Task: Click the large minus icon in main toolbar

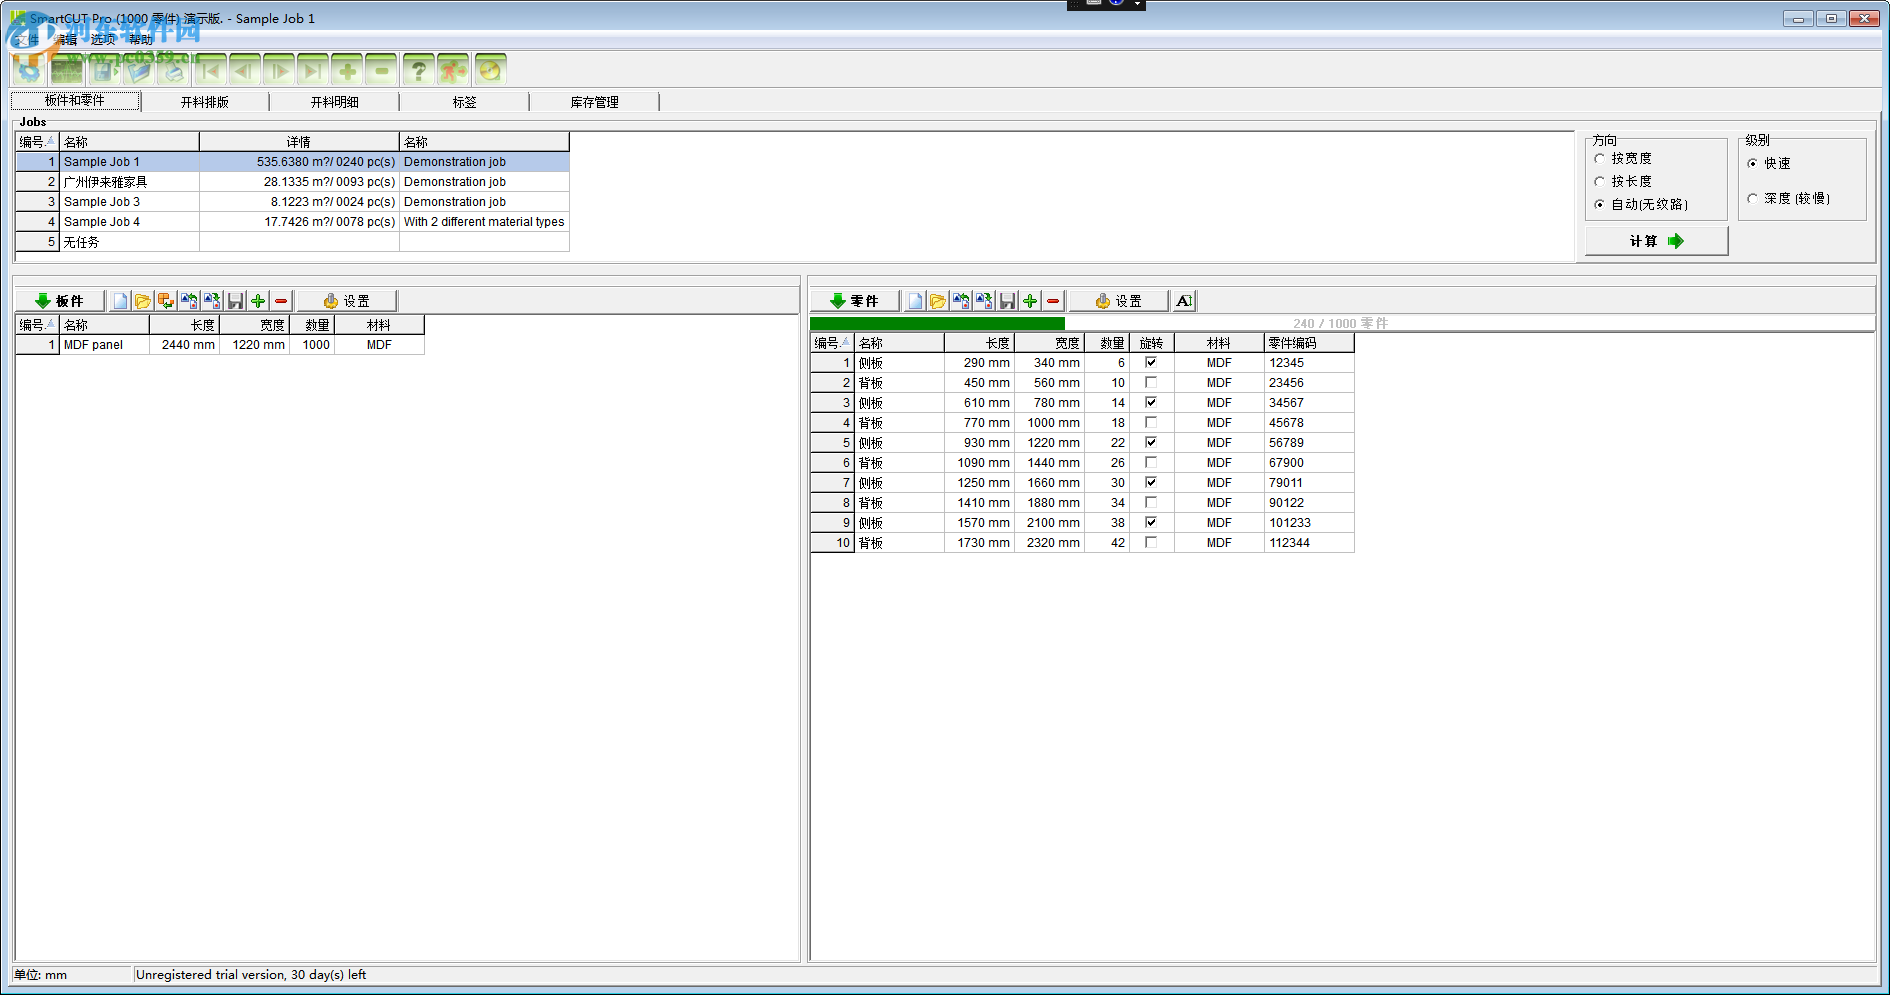Action: point(382,70)
